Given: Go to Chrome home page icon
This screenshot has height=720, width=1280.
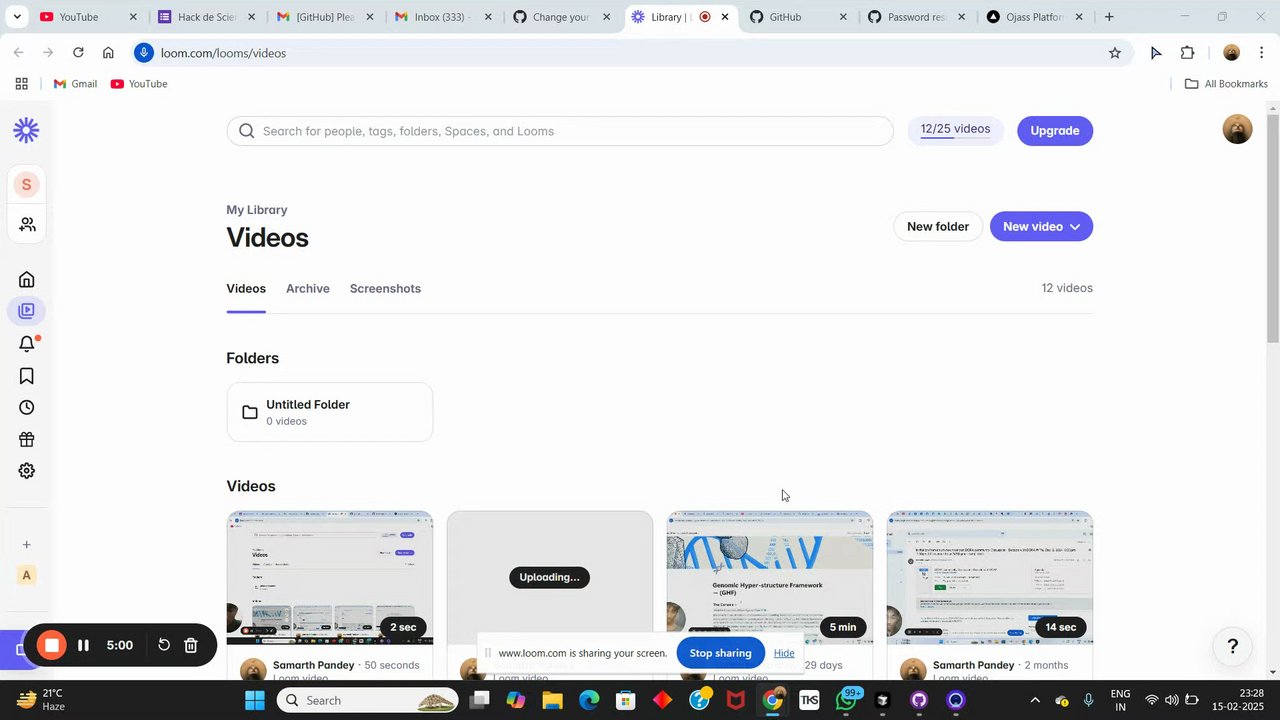Looking at the screenshot, I should click(108, 53).
